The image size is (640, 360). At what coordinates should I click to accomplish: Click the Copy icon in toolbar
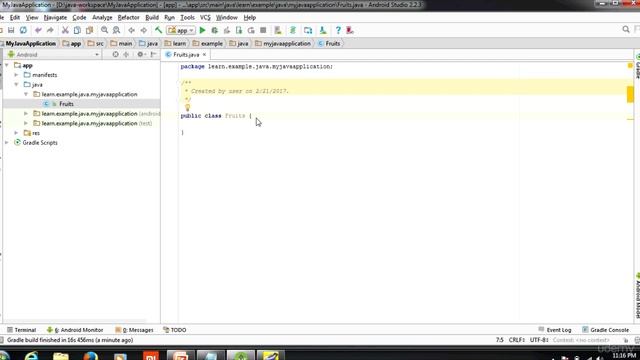(x=77, y=30)
